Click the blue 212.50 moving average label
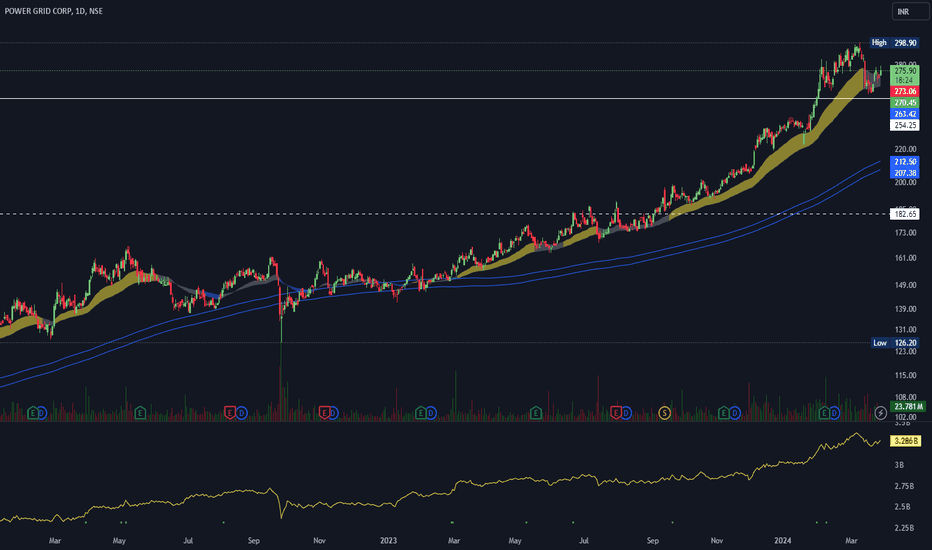The image size is (932, 550). pyautogui.click(x=905, y=162)
